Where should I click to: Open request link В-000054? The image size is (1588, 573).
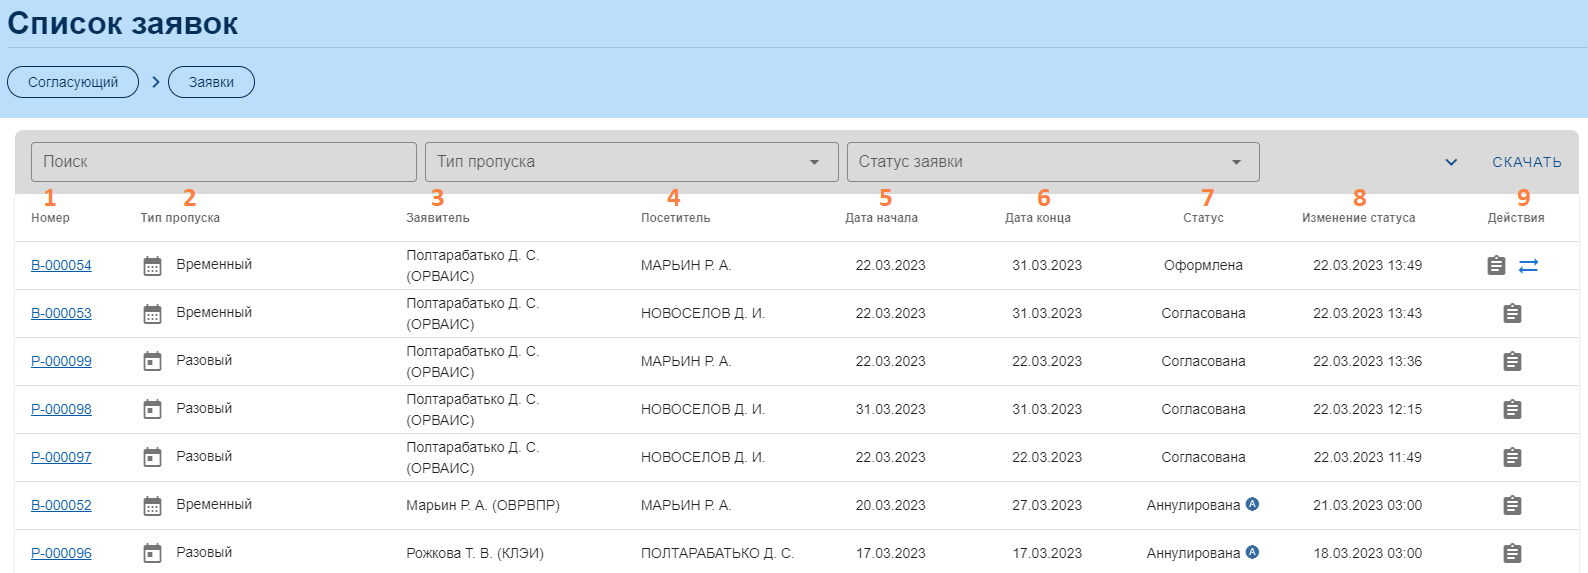point(61,265)
